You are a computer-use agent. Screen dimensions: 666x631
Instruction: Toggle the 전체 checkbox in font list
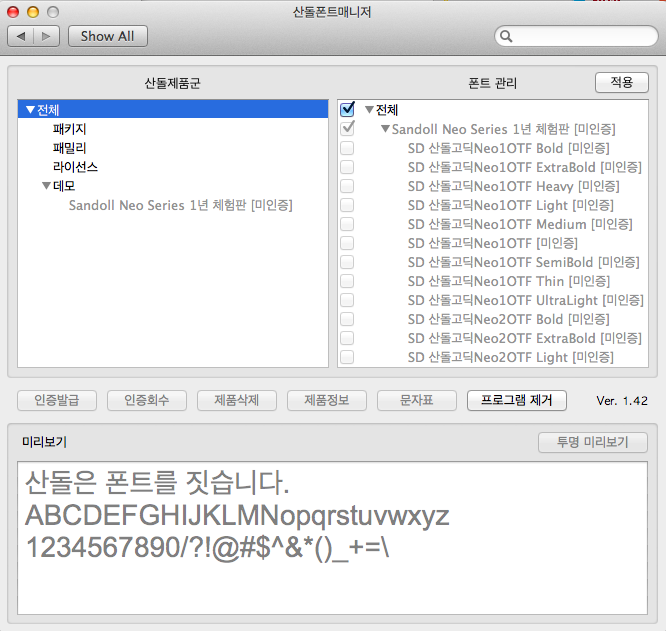347,110
